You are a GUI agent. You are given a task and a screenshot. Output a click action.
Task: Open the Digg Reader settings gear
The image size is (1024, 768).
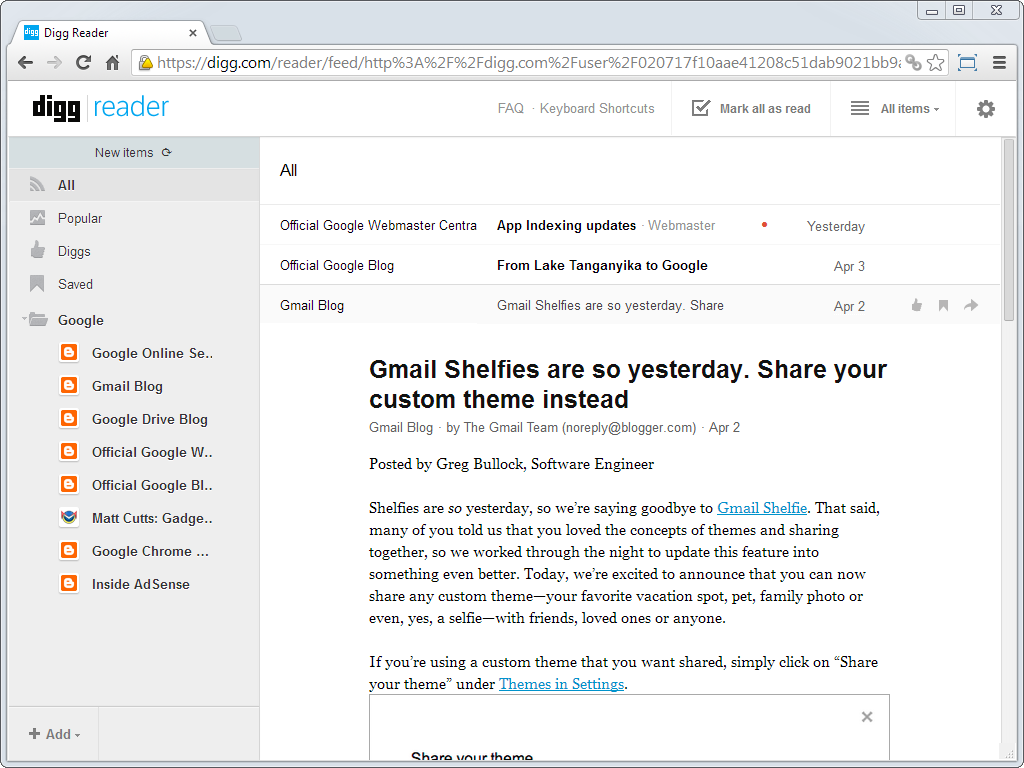[985, 109]
